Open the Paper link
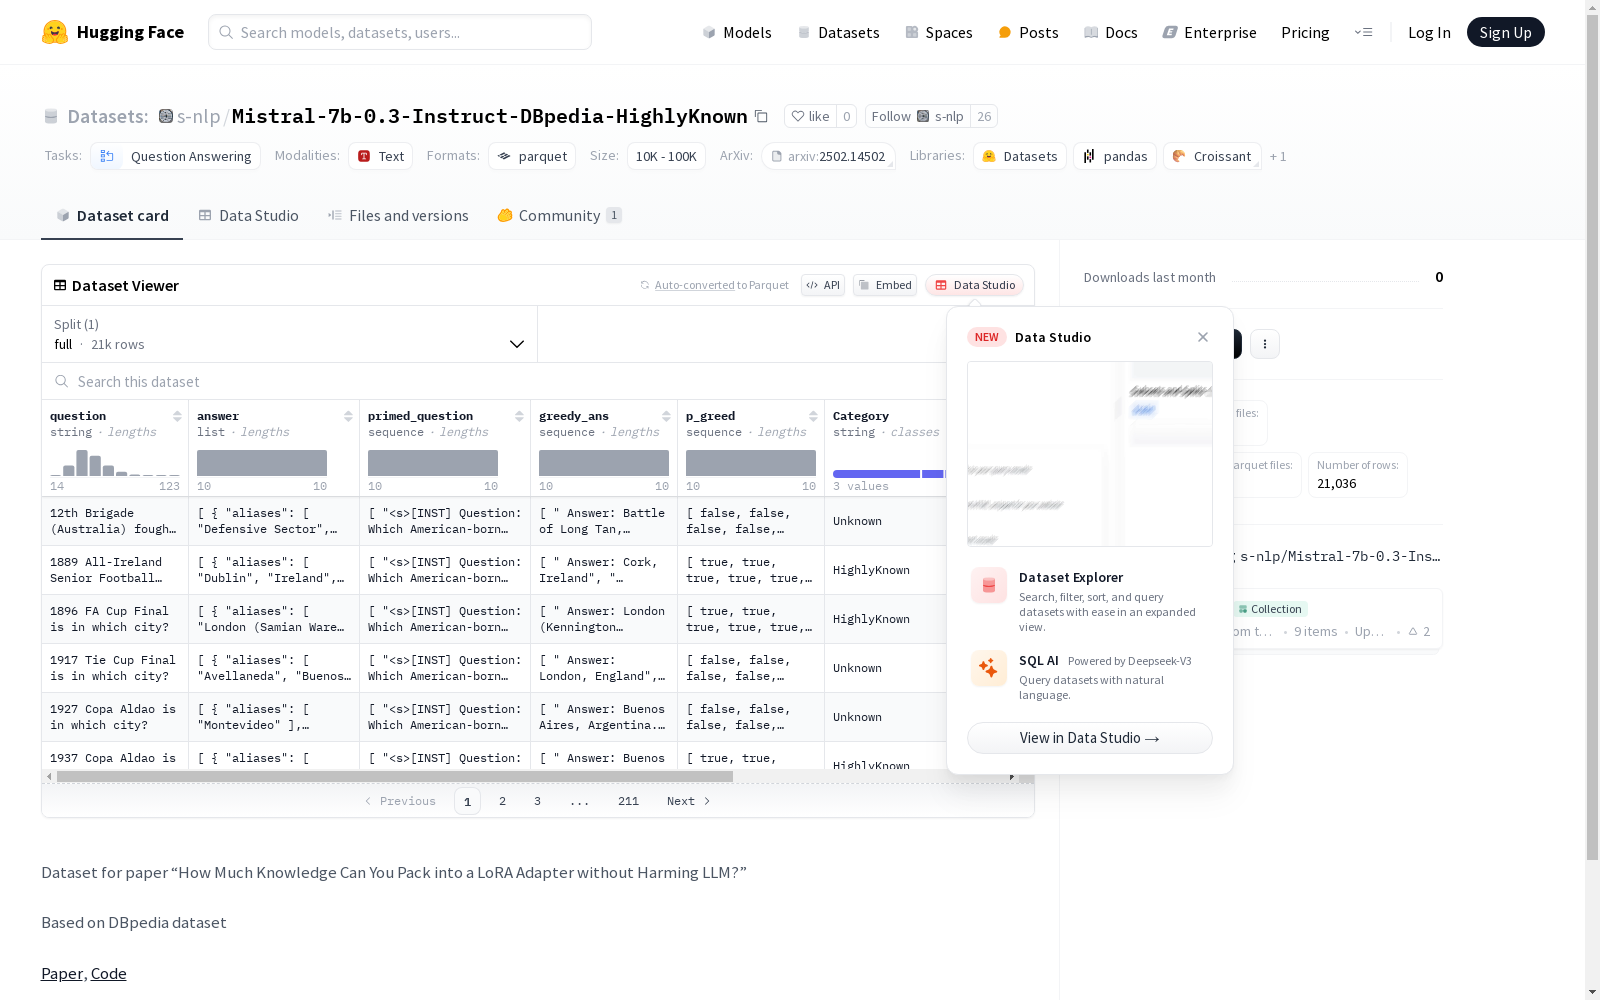 (62, 974)
